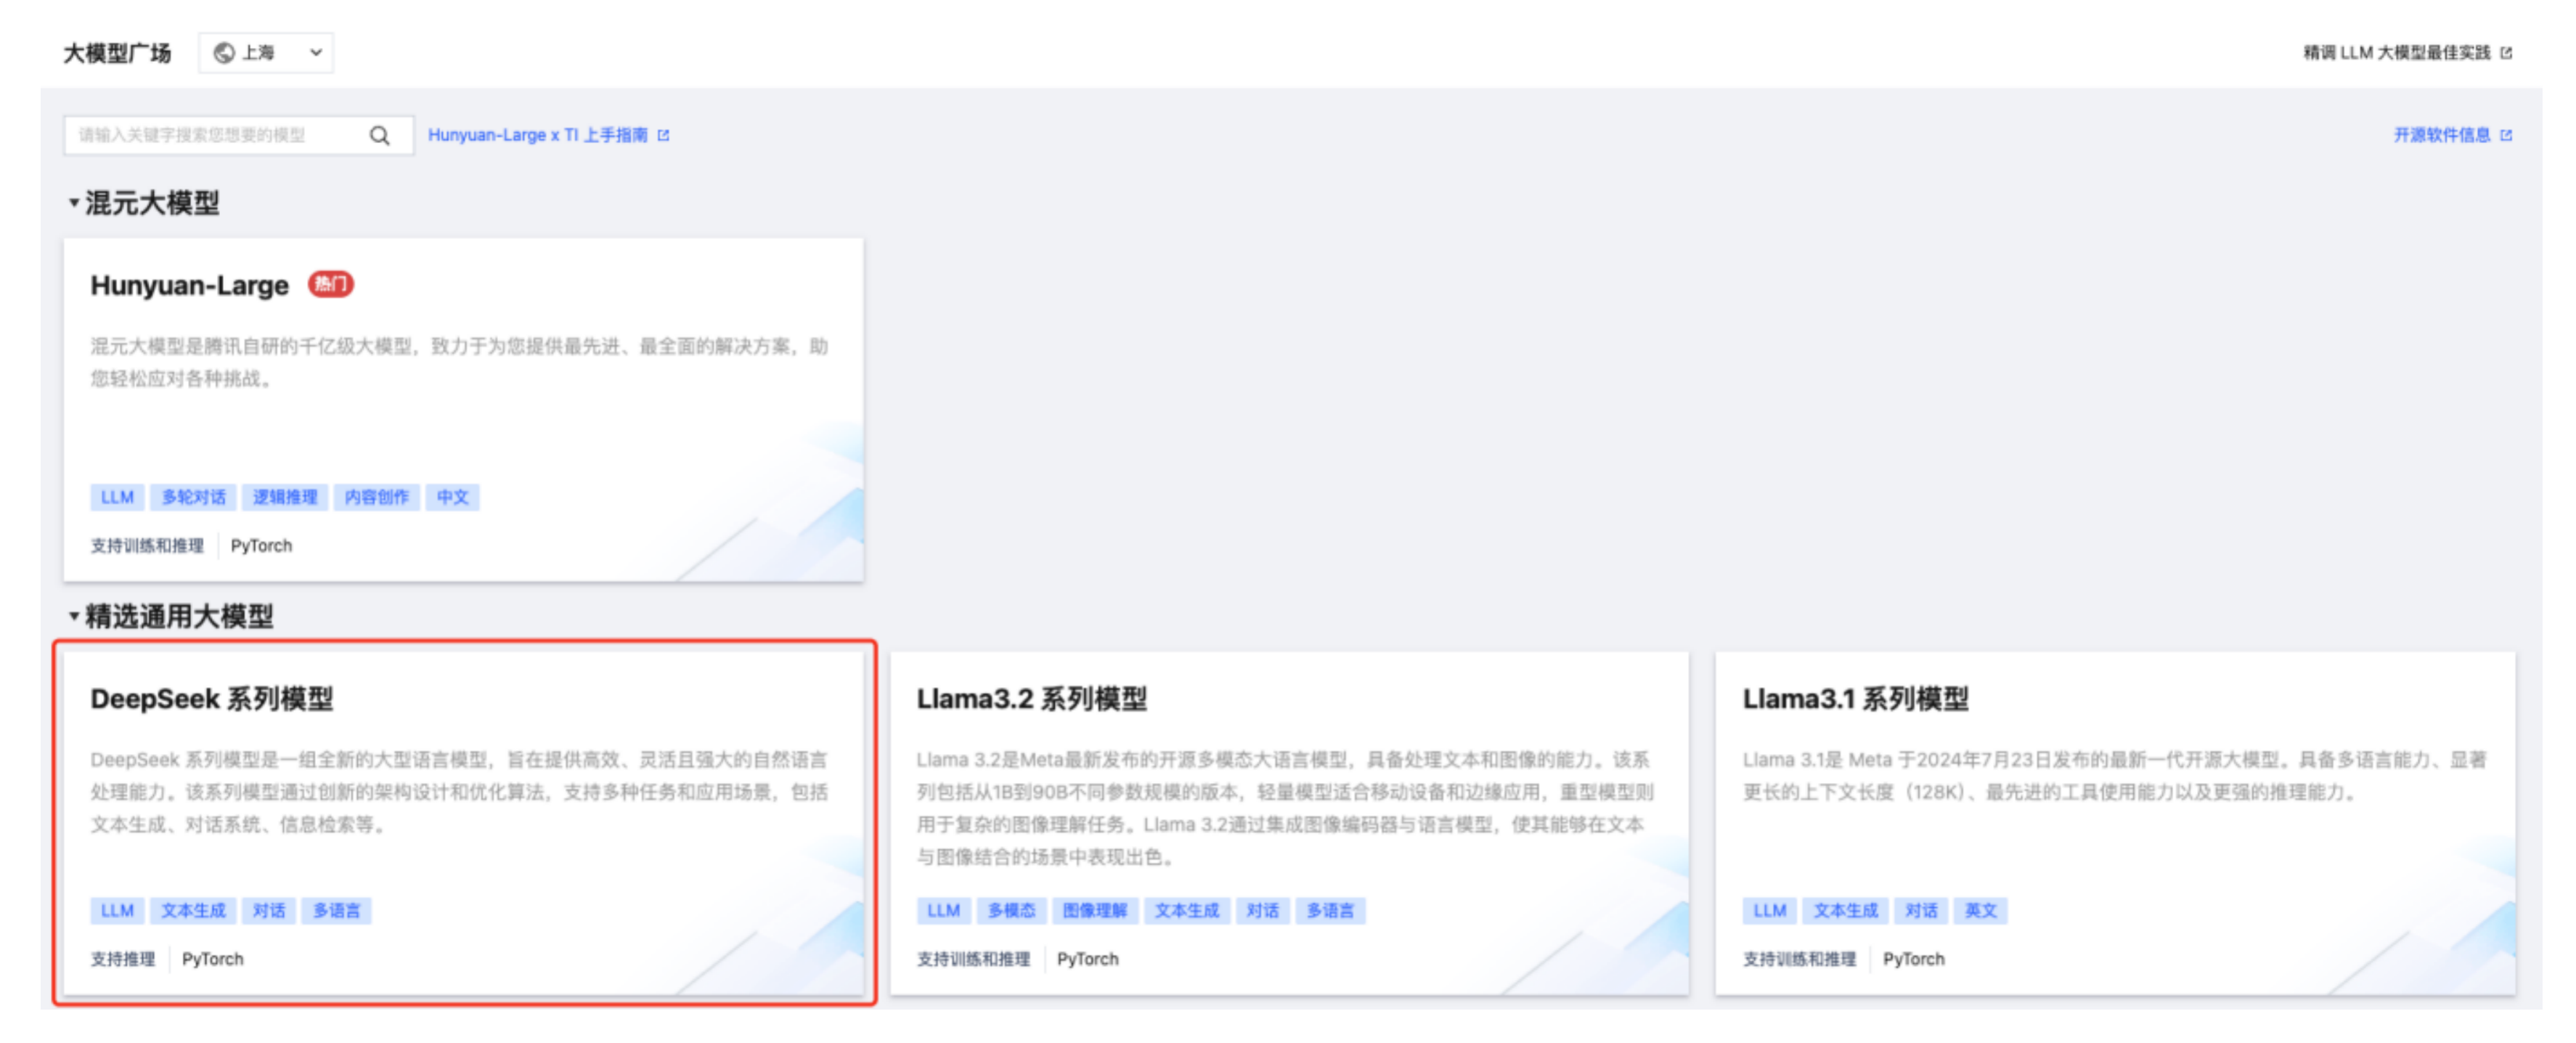Focus the model keyword search field

[x=238, y=135]
